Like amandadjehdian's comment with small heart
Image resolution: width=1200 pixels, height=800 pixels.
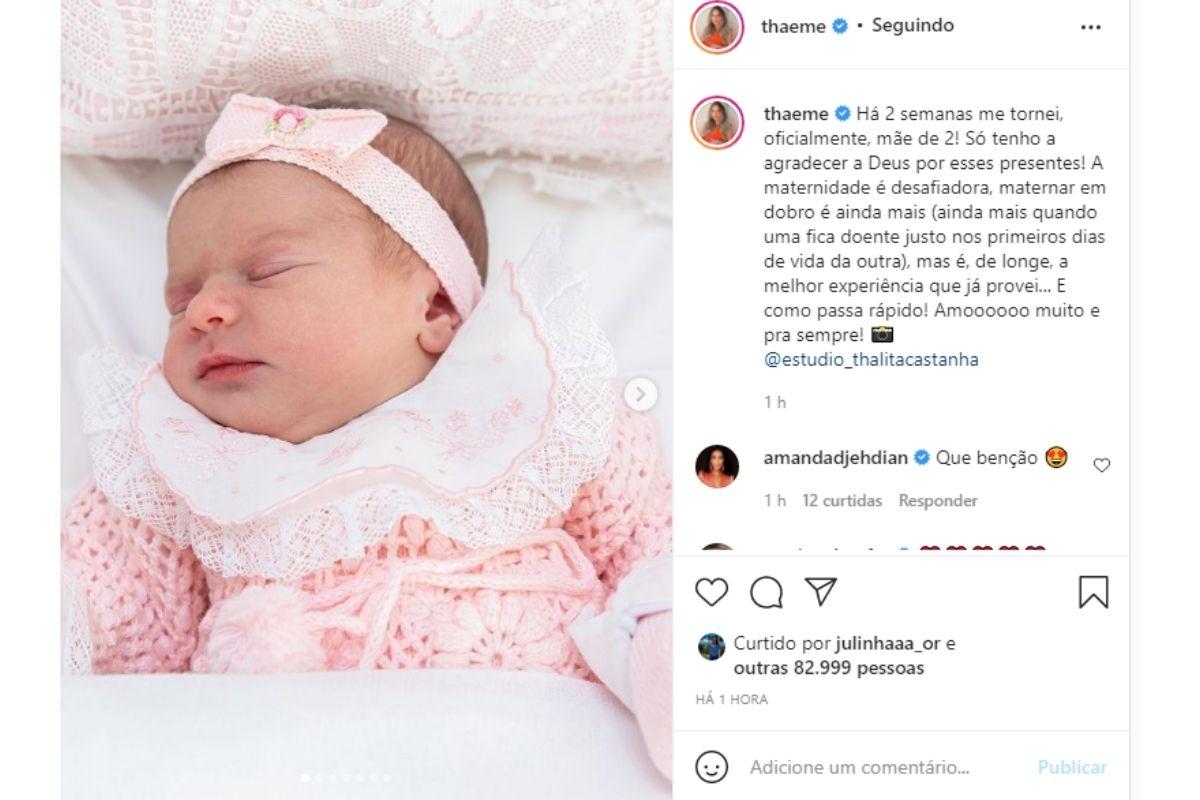pyautogui.click(x=1102, y=465)
